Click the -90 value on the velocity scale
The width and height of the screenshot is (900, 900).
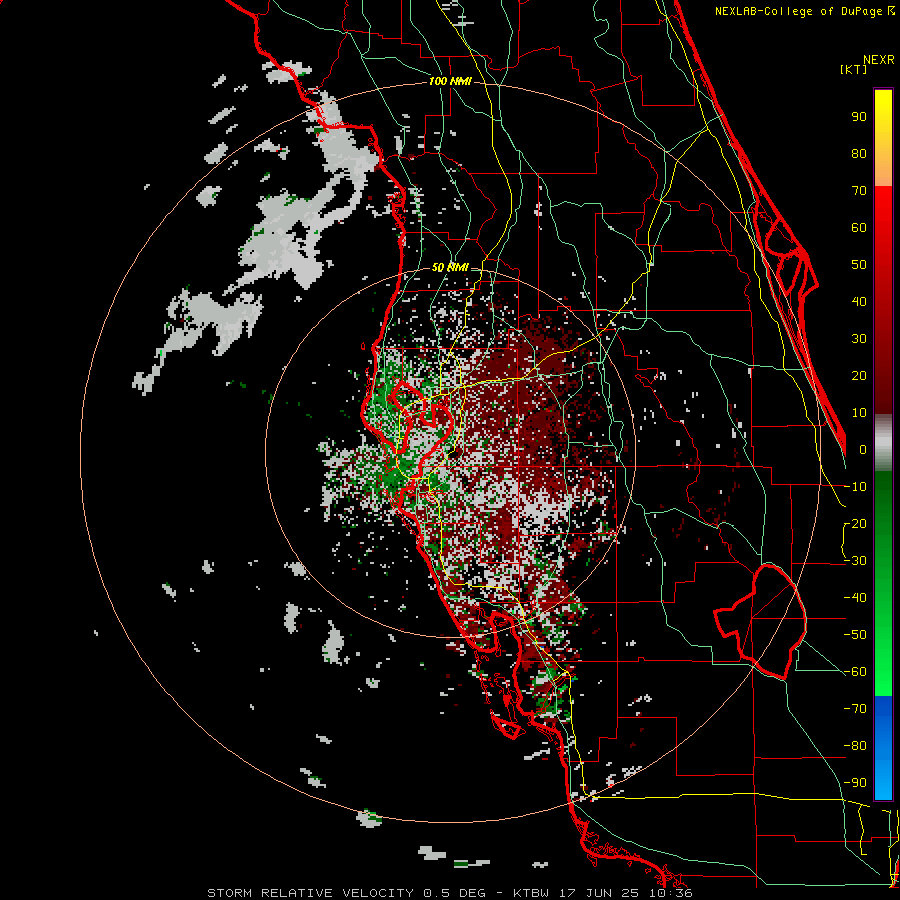(855, 783)
